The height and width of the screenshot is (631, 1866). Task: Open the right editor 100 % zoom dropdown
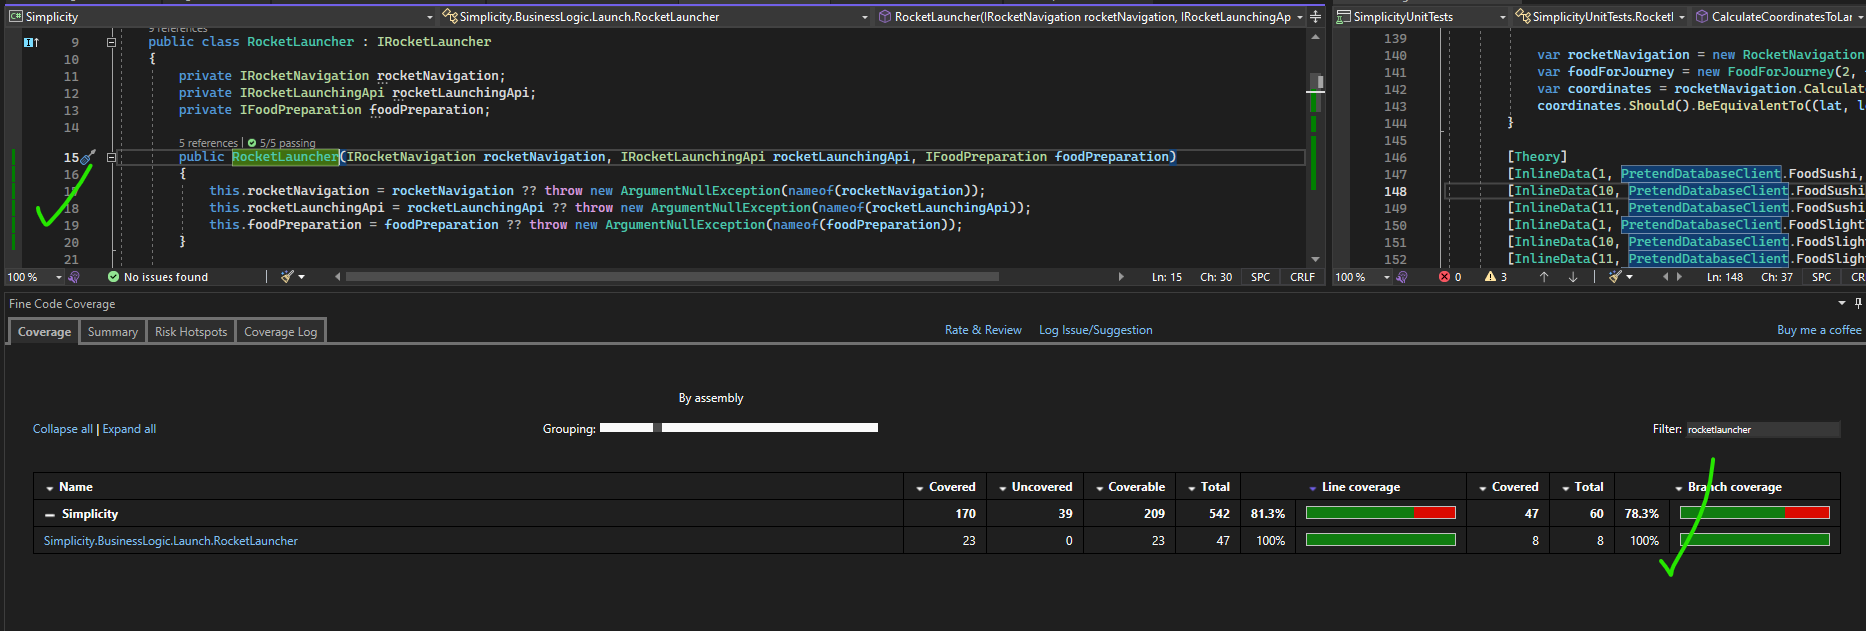point(1387,277)
